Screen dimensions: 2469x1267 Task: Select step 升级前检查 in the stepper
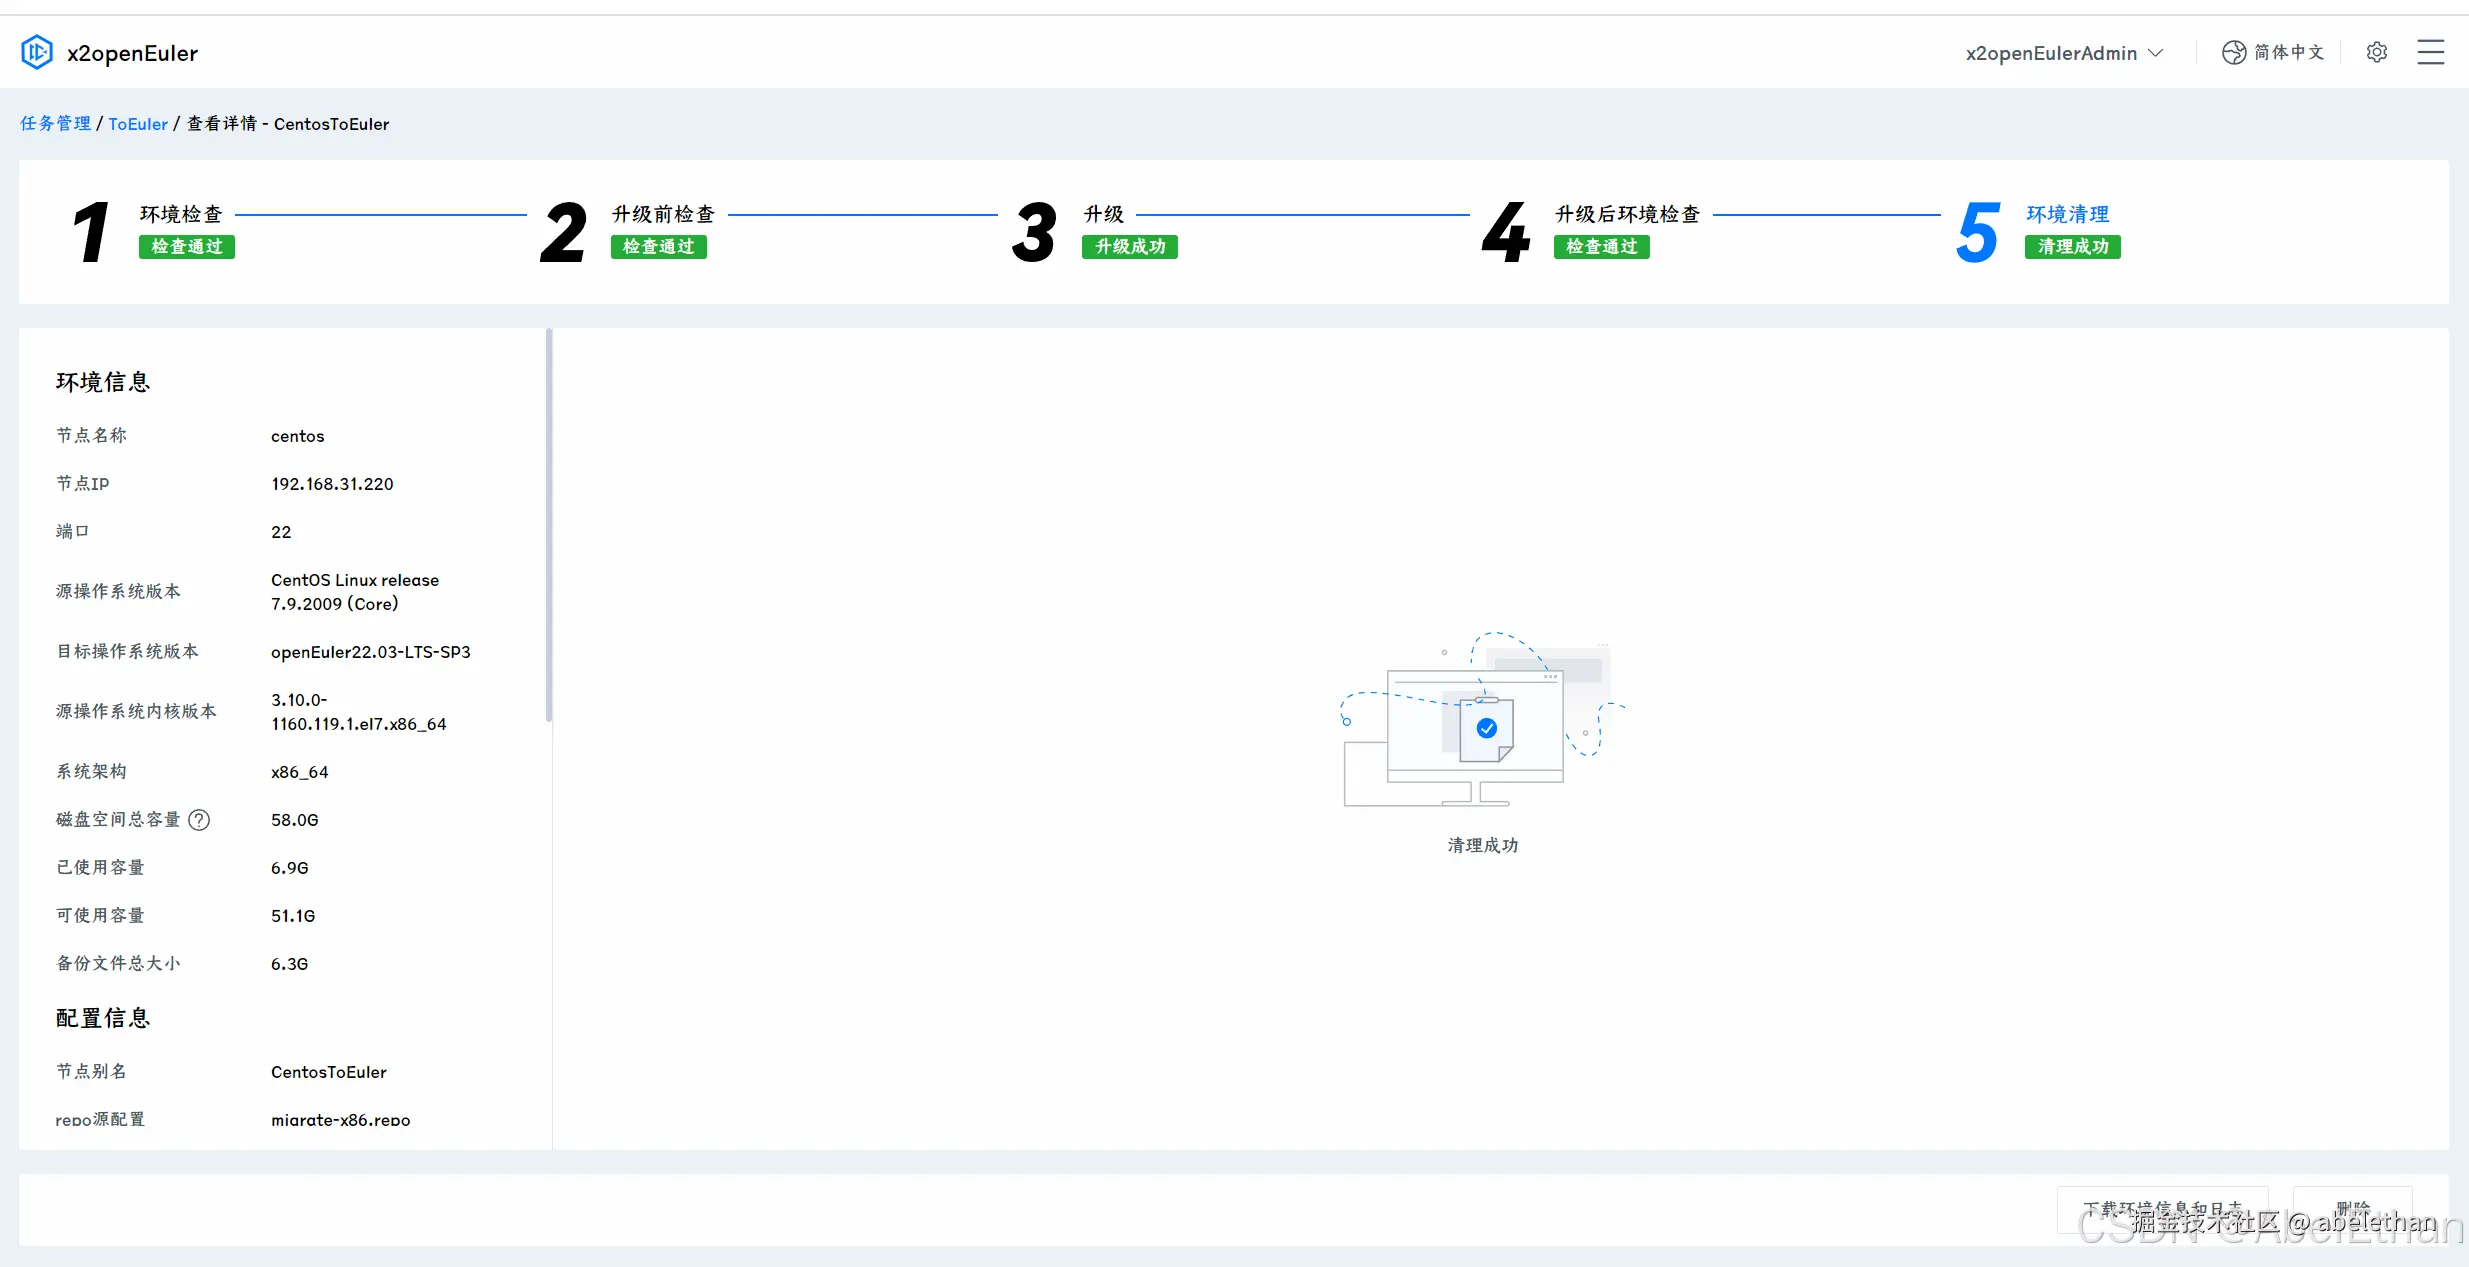click(x=663, y=214)
